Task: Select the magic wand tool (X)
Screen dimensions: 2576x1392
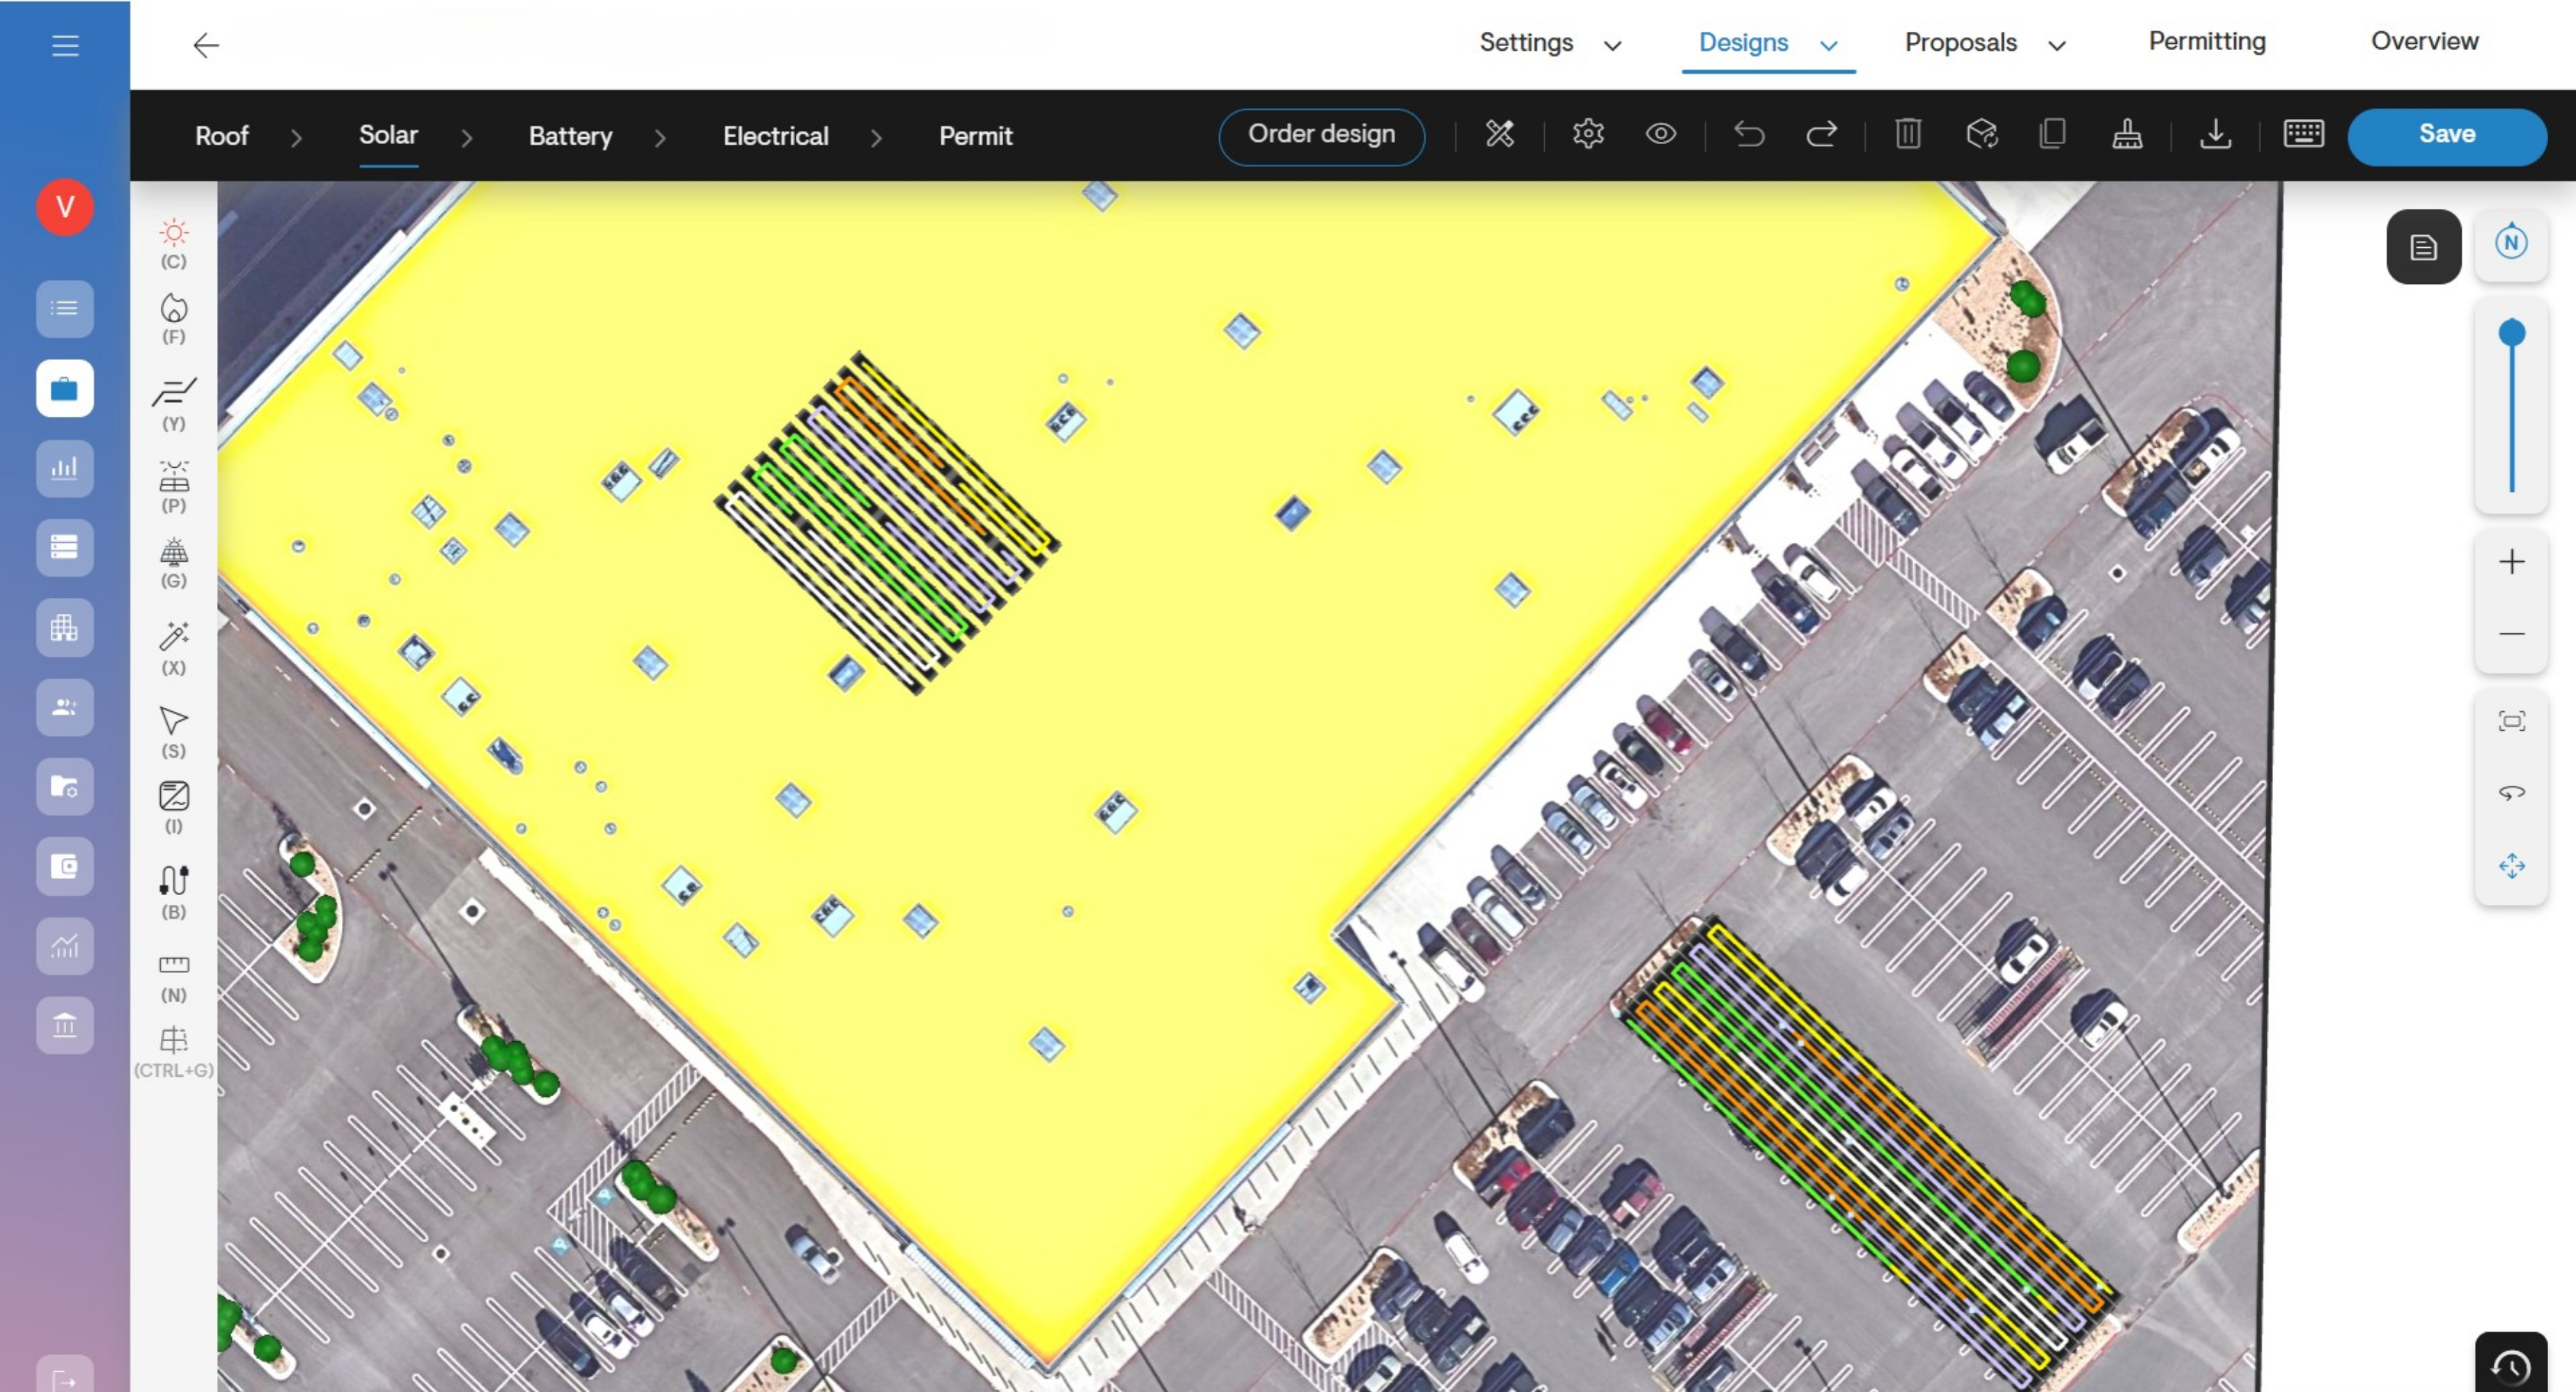Action: click(x=174, y=649)
